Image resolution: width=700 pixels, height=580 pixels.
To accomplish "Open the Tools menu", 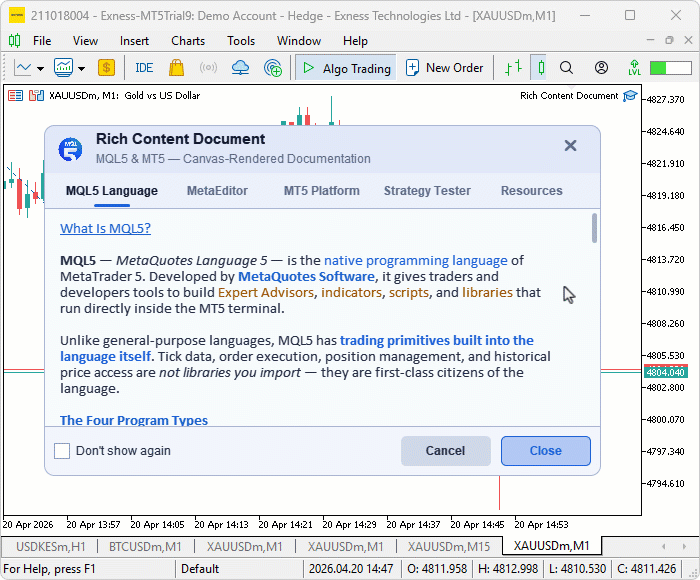I will [x=241, y=41].
